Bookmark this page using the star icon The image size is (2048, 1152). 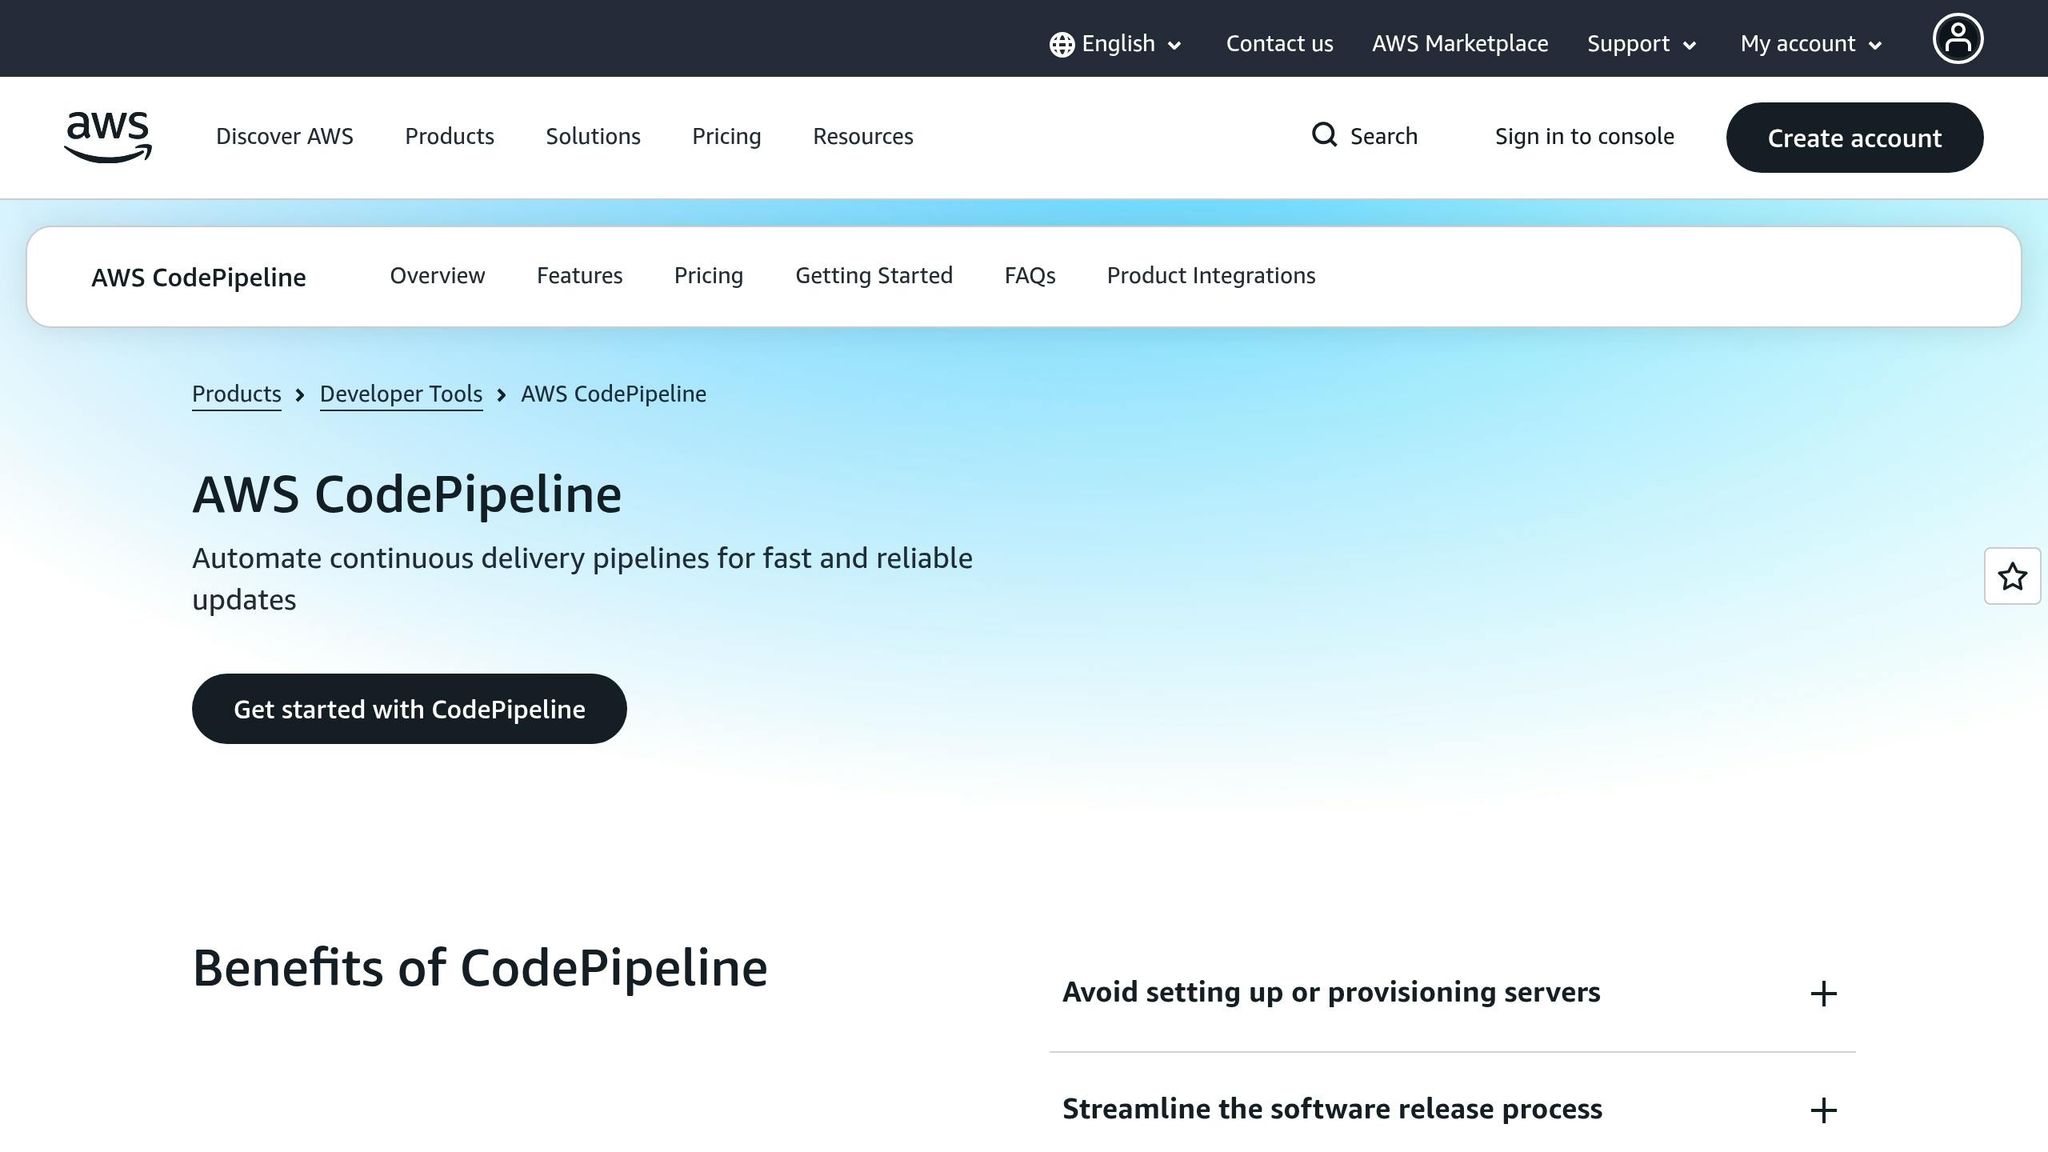(2014, 576)
